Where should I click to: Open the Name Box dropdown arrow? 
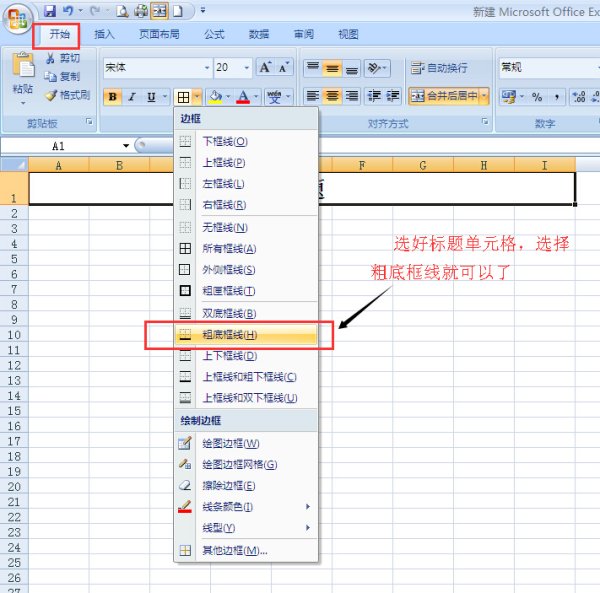pos(126,146)
